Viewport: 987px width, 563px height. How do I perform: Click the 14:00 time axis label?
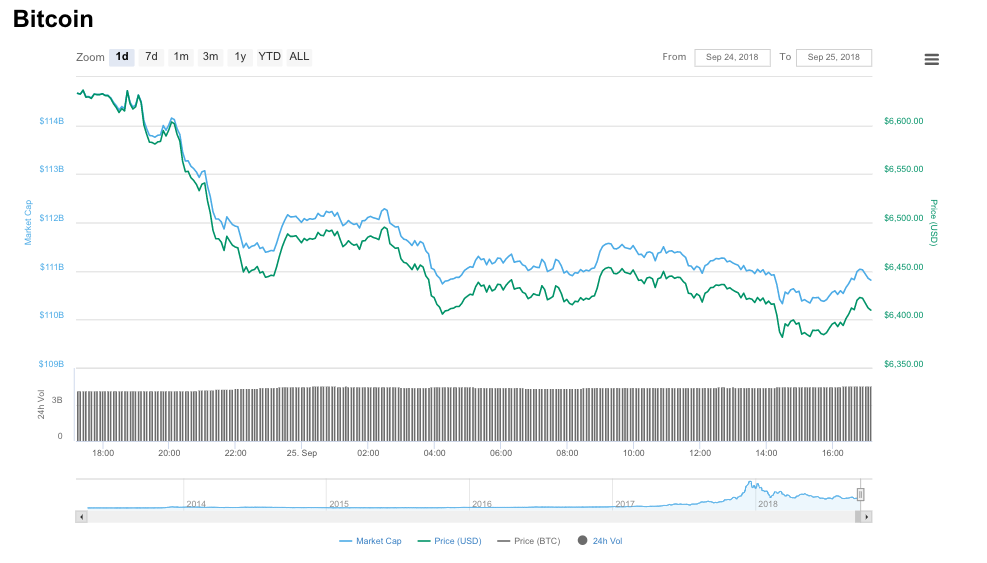767,453
